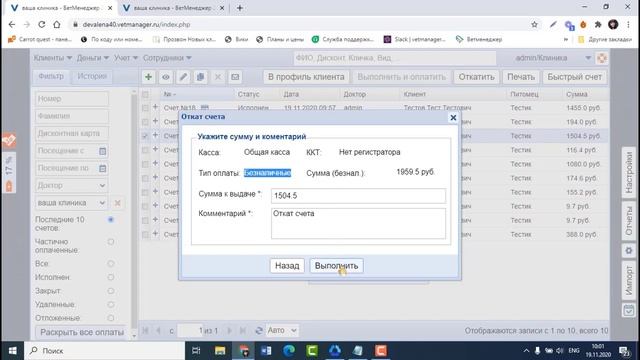Image resolution: width=640 pixels, height=360 pixels.
Task: Open the Деньги menu
Action: click(x=93, y=58)
